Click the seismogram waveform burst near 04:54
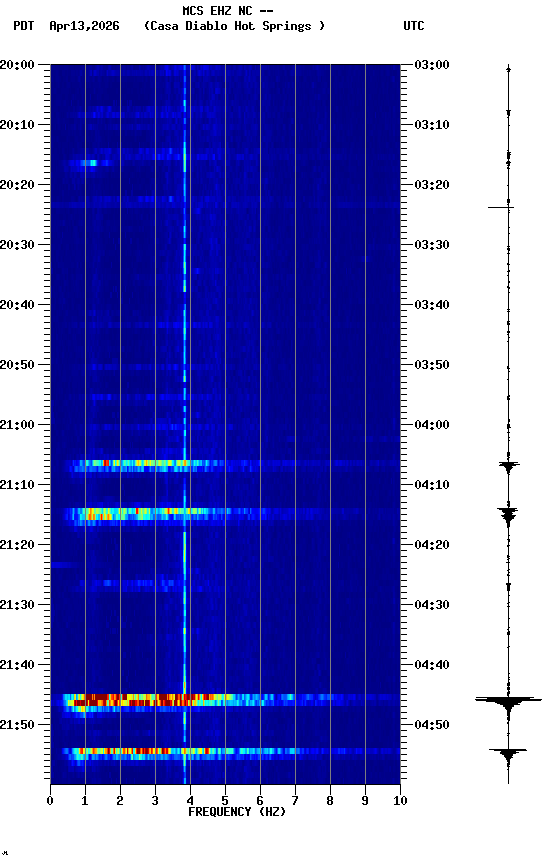 (508, 754)
